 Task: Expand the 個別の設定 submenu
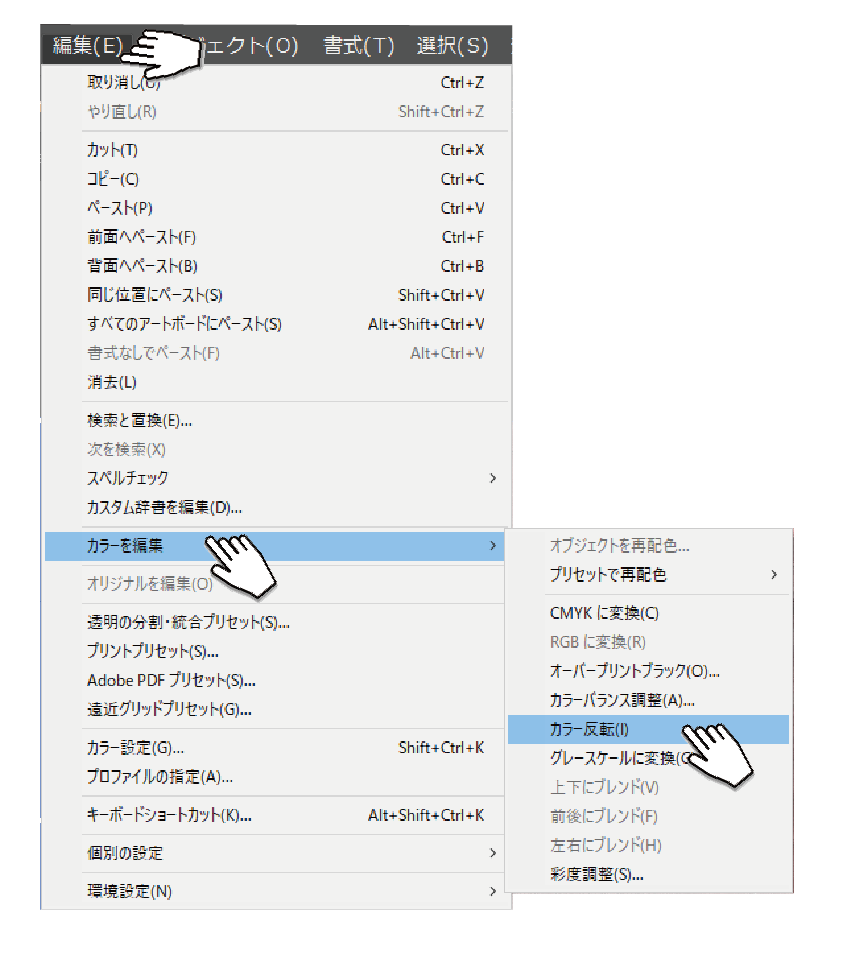pyautogui.click(x=491, y=853)
